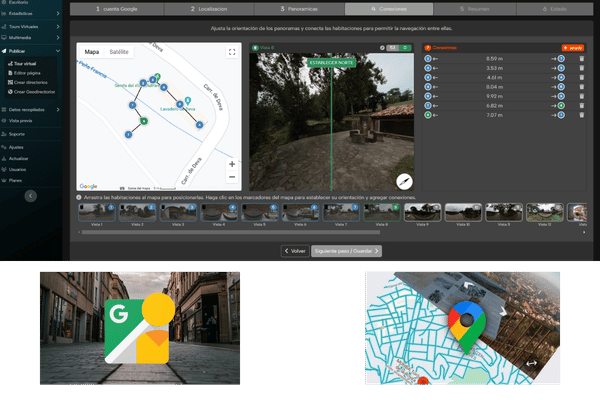Select step 4 Conexiones tab

coord(389,9)
